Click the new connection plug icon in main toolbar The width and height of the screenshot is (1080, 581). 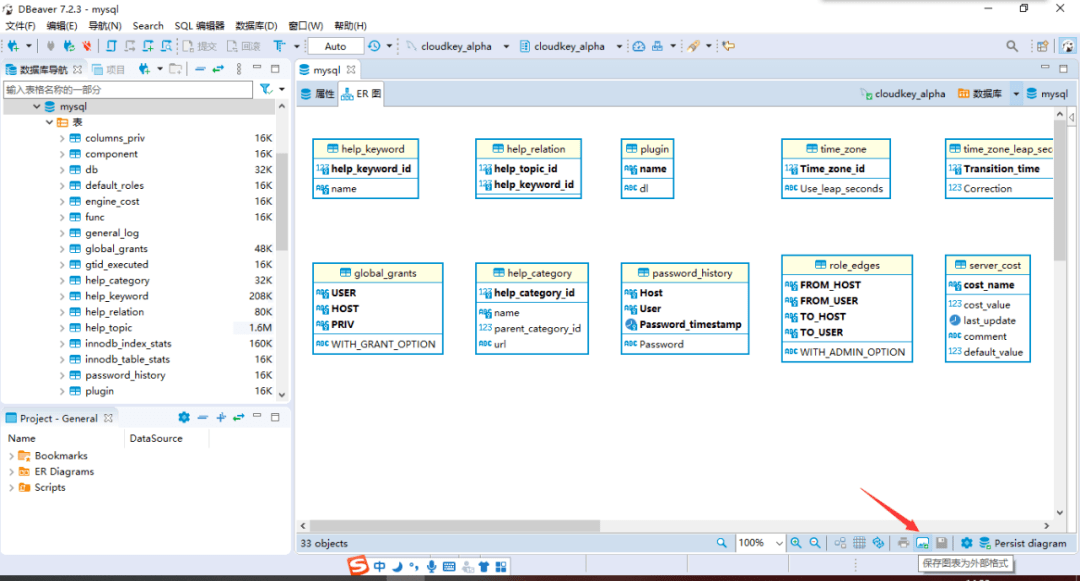(13, 46)
